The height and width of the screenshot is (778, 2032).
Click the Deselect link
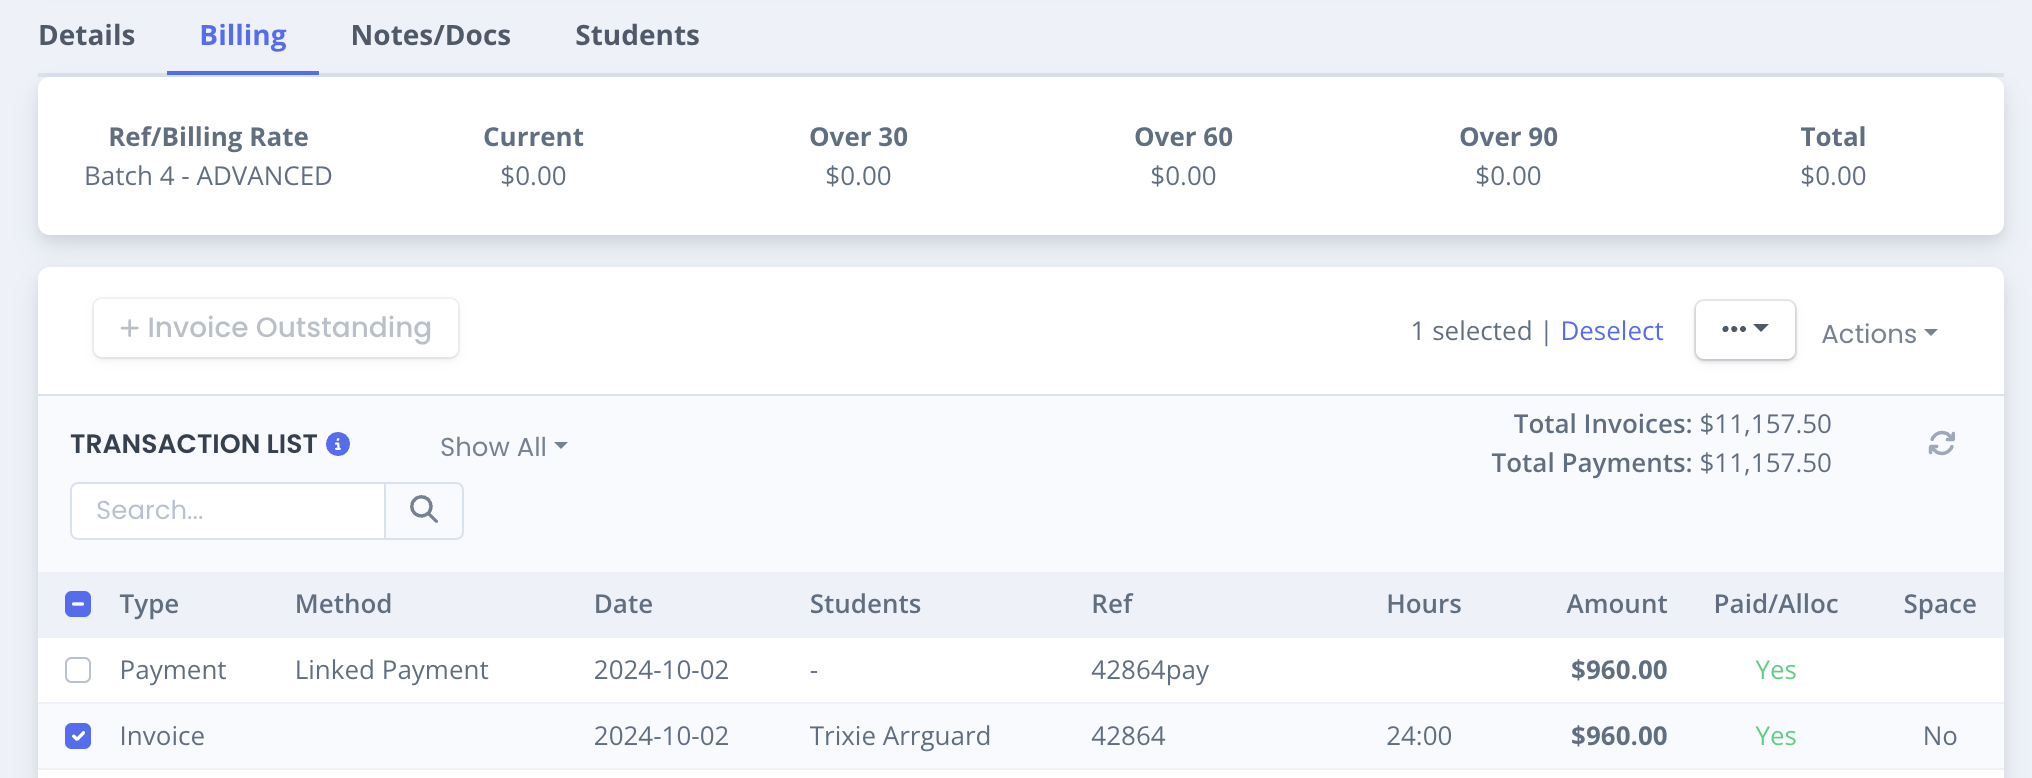click(x=1612, y=331)
